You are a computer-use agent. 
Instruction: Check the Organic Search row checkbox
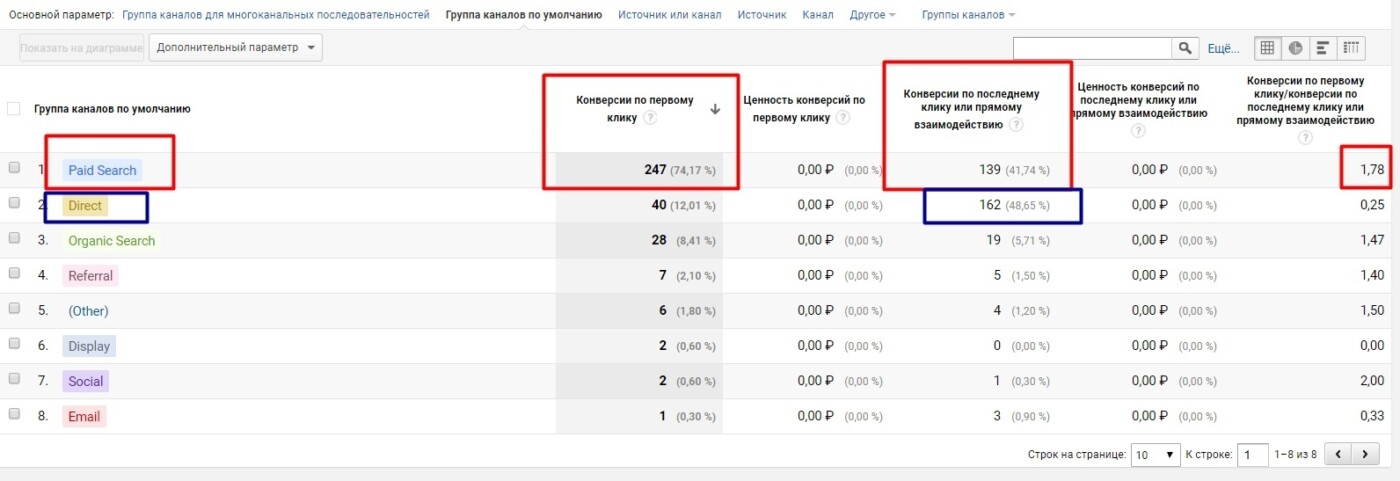[x=14, y=240]
